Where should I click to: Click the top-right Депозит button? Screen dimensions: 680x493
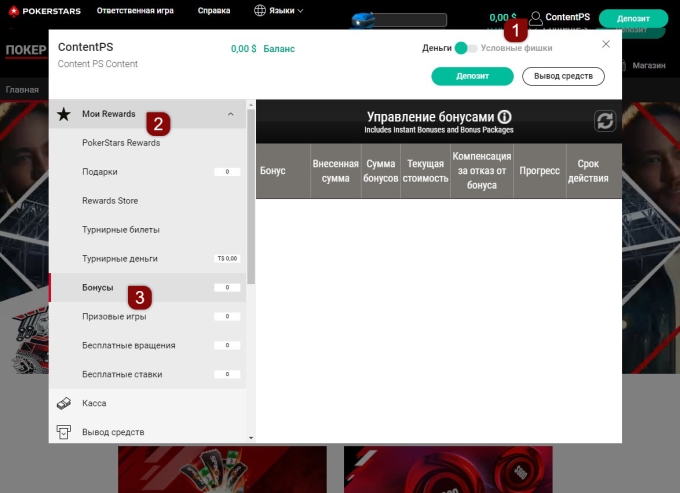click(633, 19)
